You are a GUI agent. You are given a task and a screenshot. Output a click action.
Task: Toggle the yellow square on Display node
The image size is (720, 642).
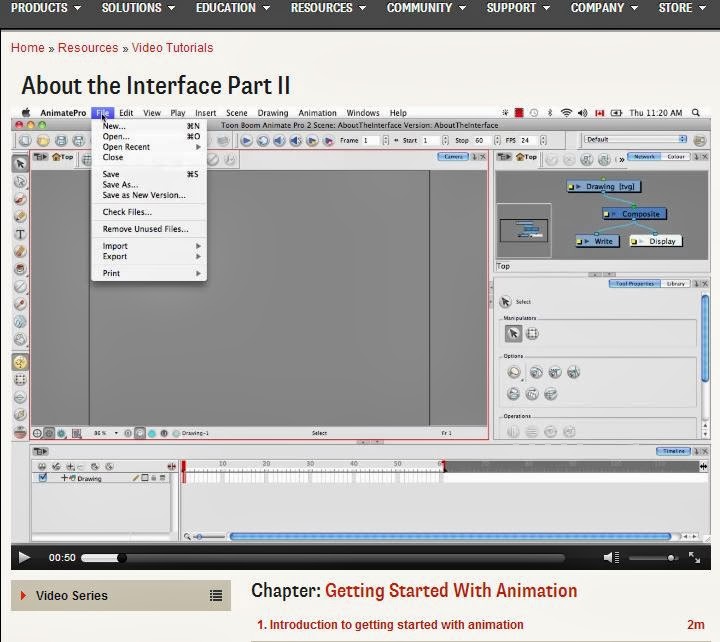634,242
